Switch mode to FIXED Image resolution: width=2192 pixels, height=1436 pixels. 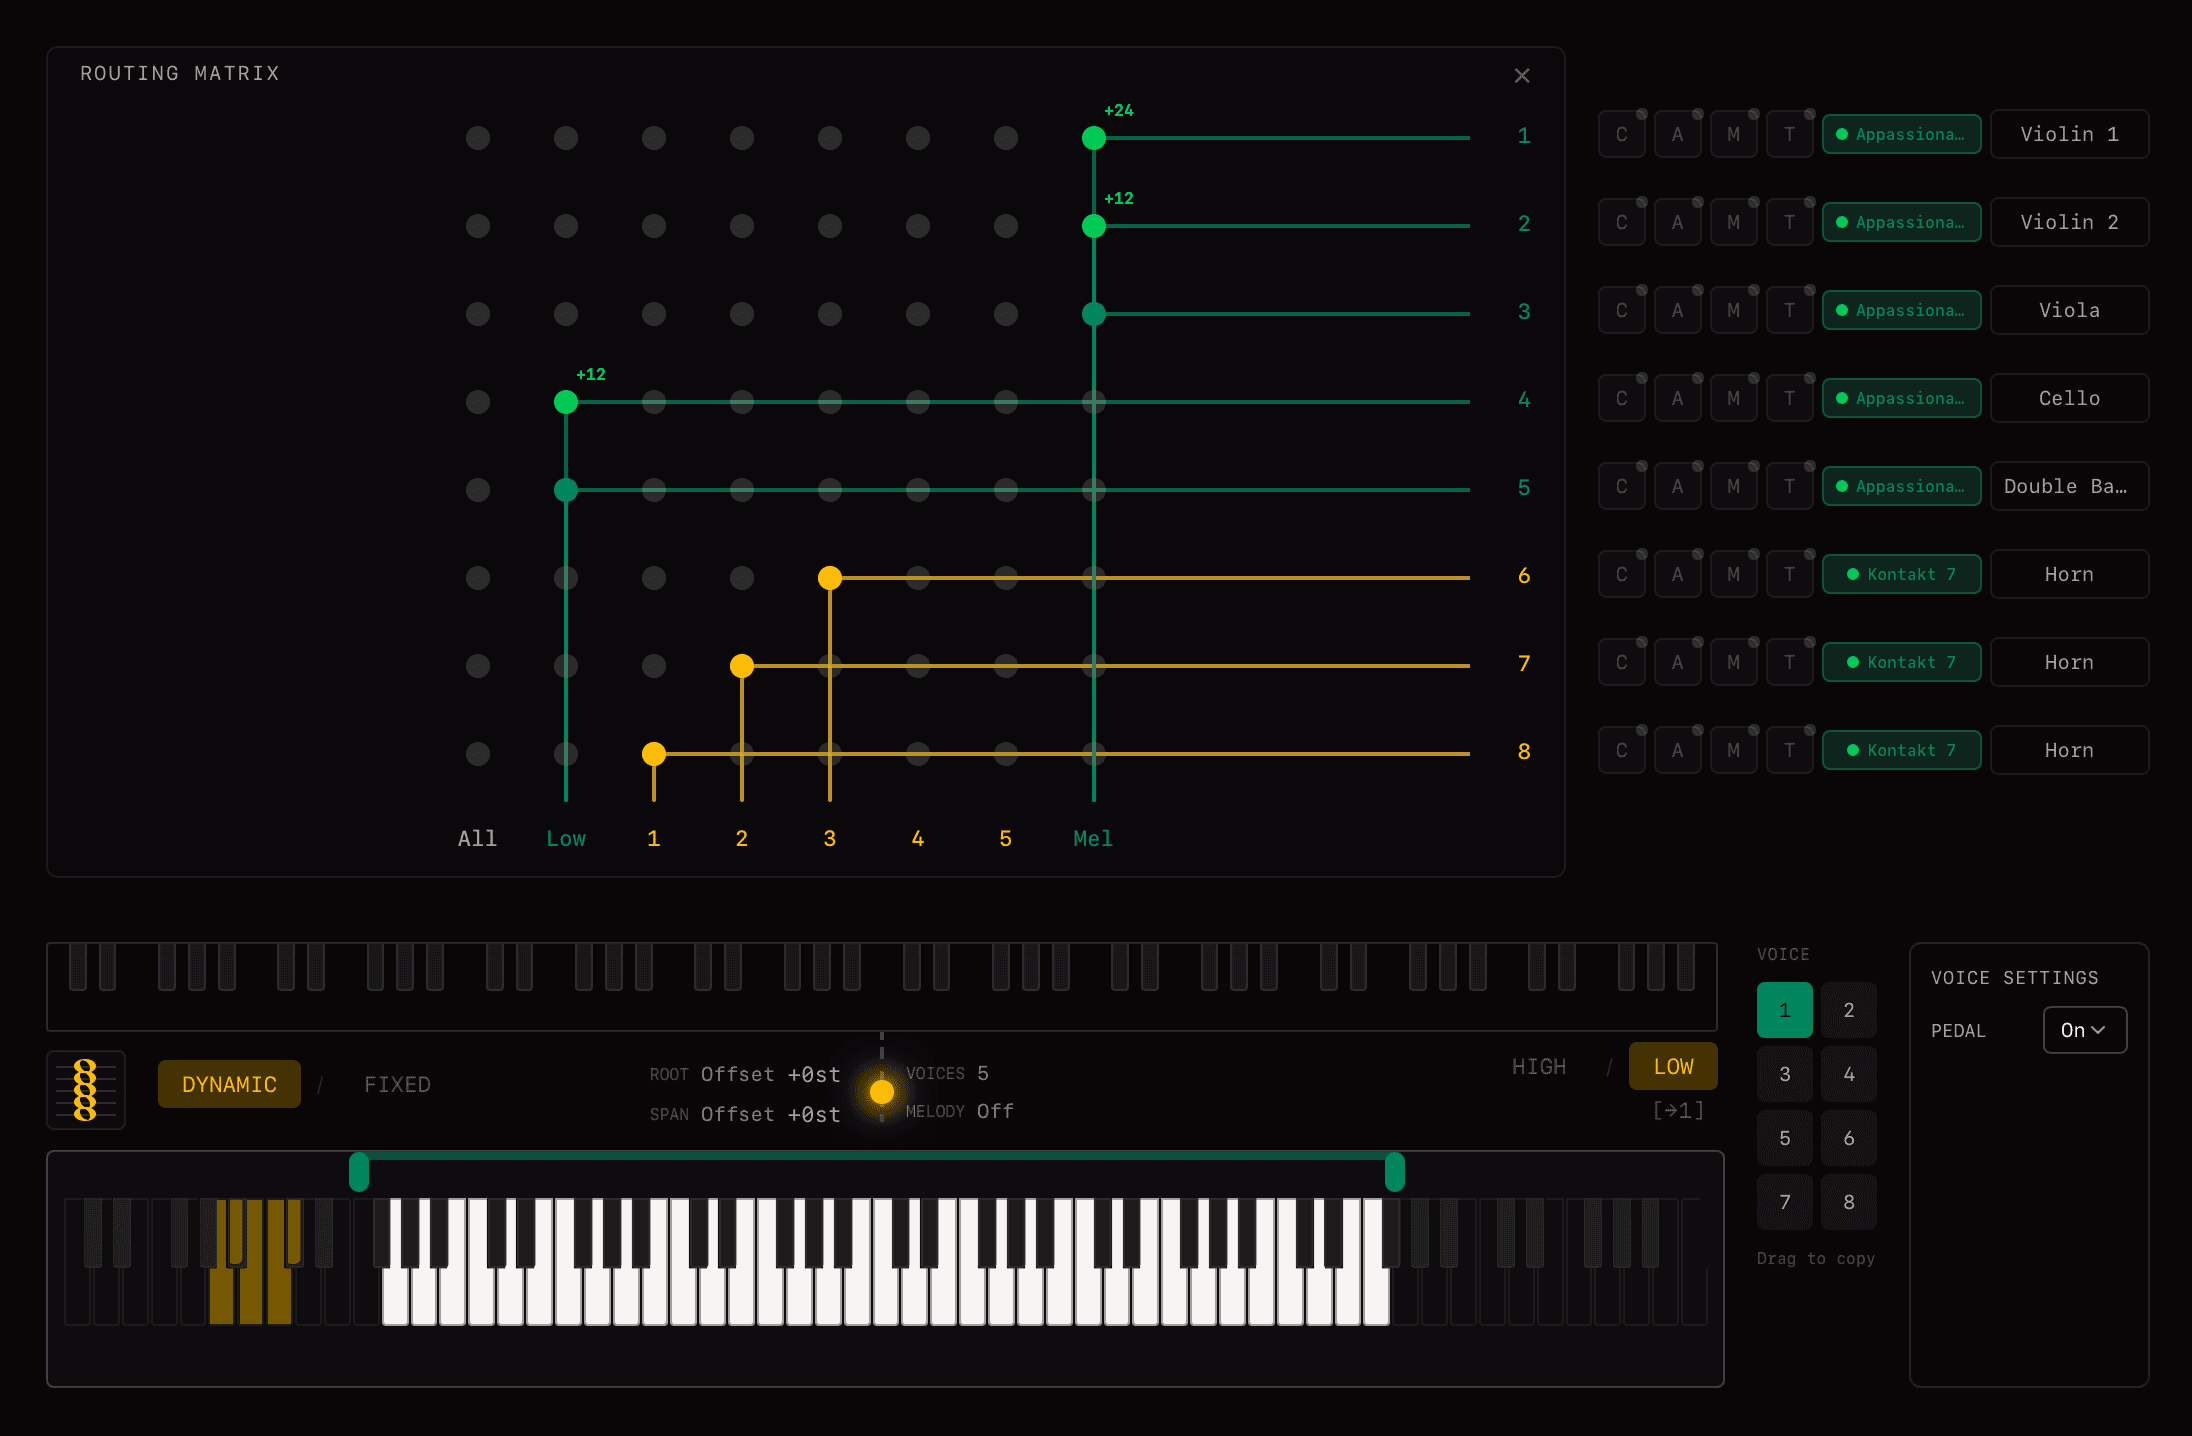point(397,1085)
